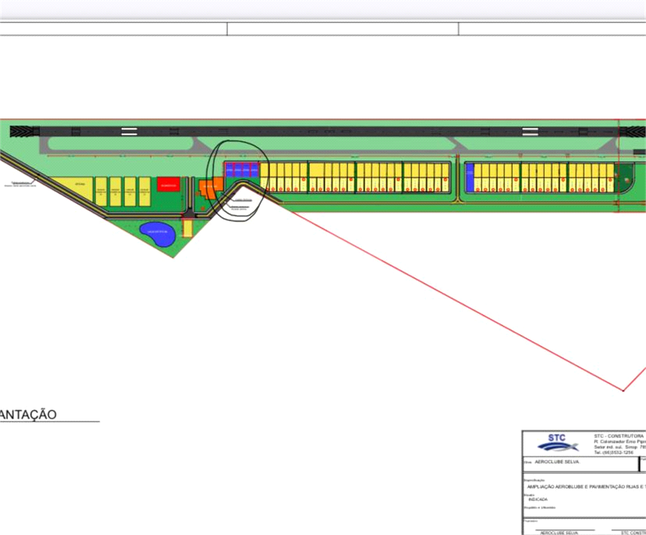Click 'AEROCLUBE SELVA.' in the Obra field

[x=557, y=462]
